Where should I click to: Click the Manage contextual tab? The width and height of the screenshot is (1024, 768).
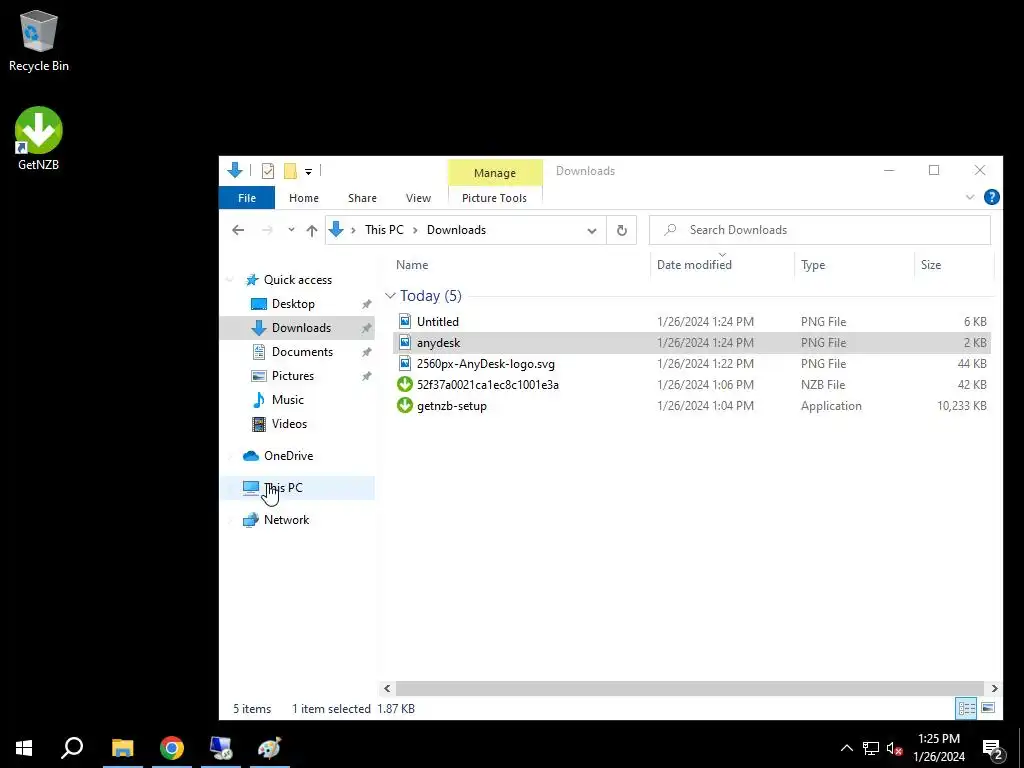pos(495,173)
